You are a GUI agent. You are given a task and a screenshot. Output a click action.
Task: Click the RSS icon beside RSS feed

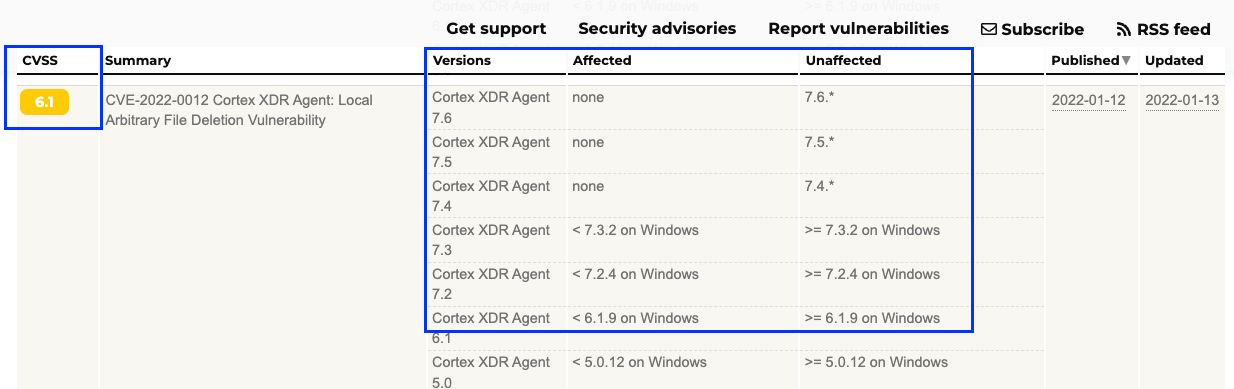click(x=1124, y=30)
